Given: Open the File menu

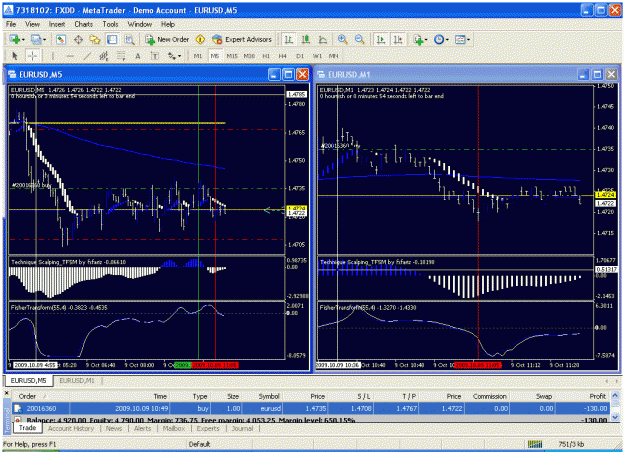Looking at the screenshot, I should [x=11, y=24].
